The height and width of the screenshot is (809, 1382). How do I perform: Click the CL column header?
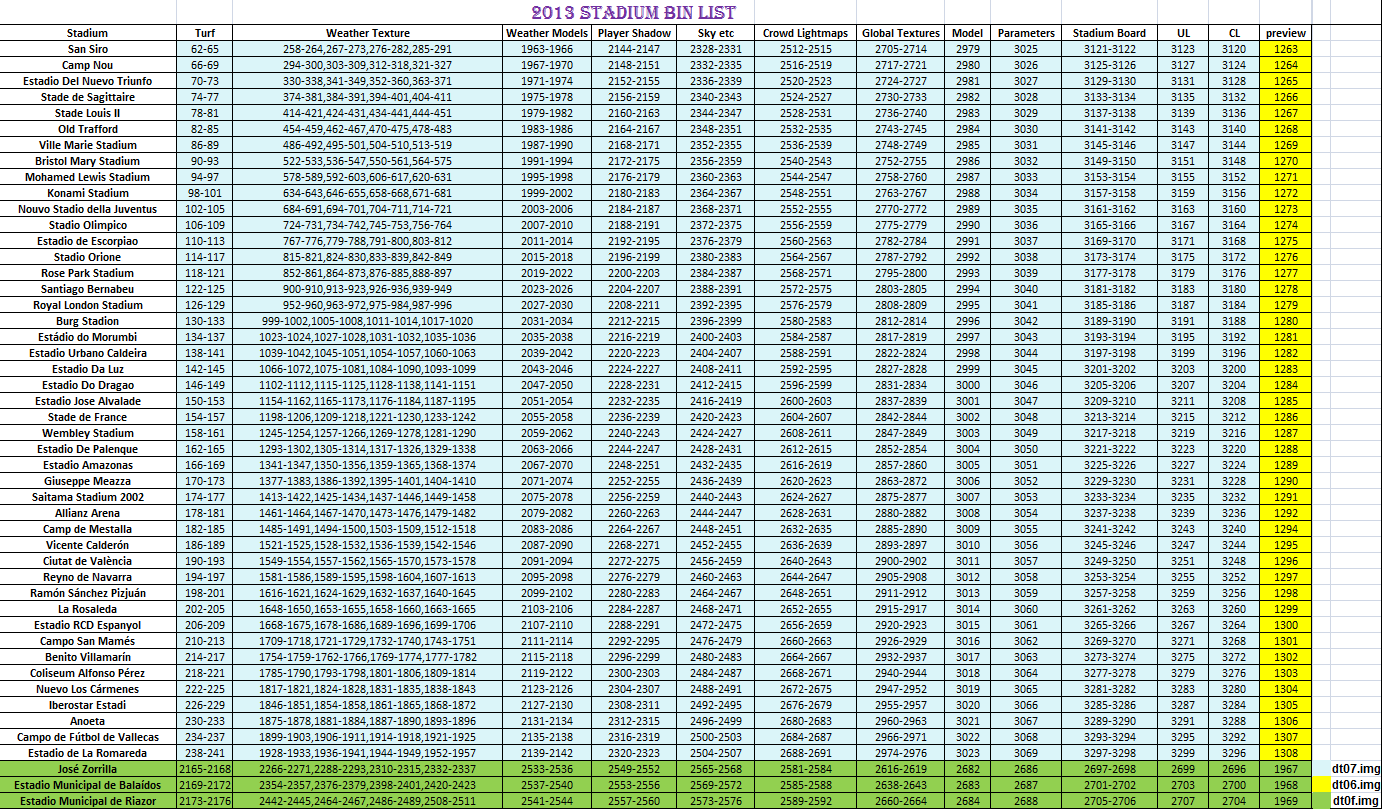click(x=1234, y=33)
